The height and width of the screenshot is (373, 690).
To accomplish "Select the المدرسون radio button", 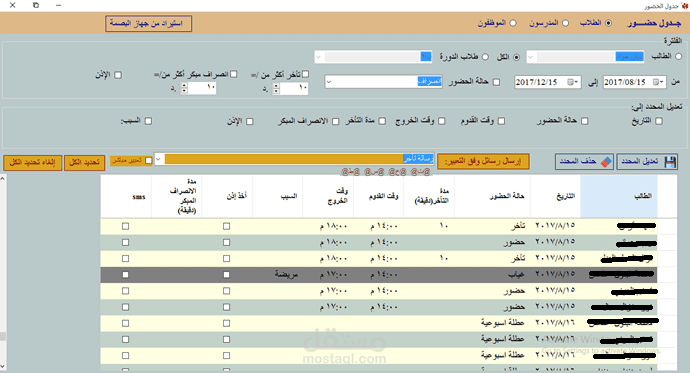I will (565, 23).
